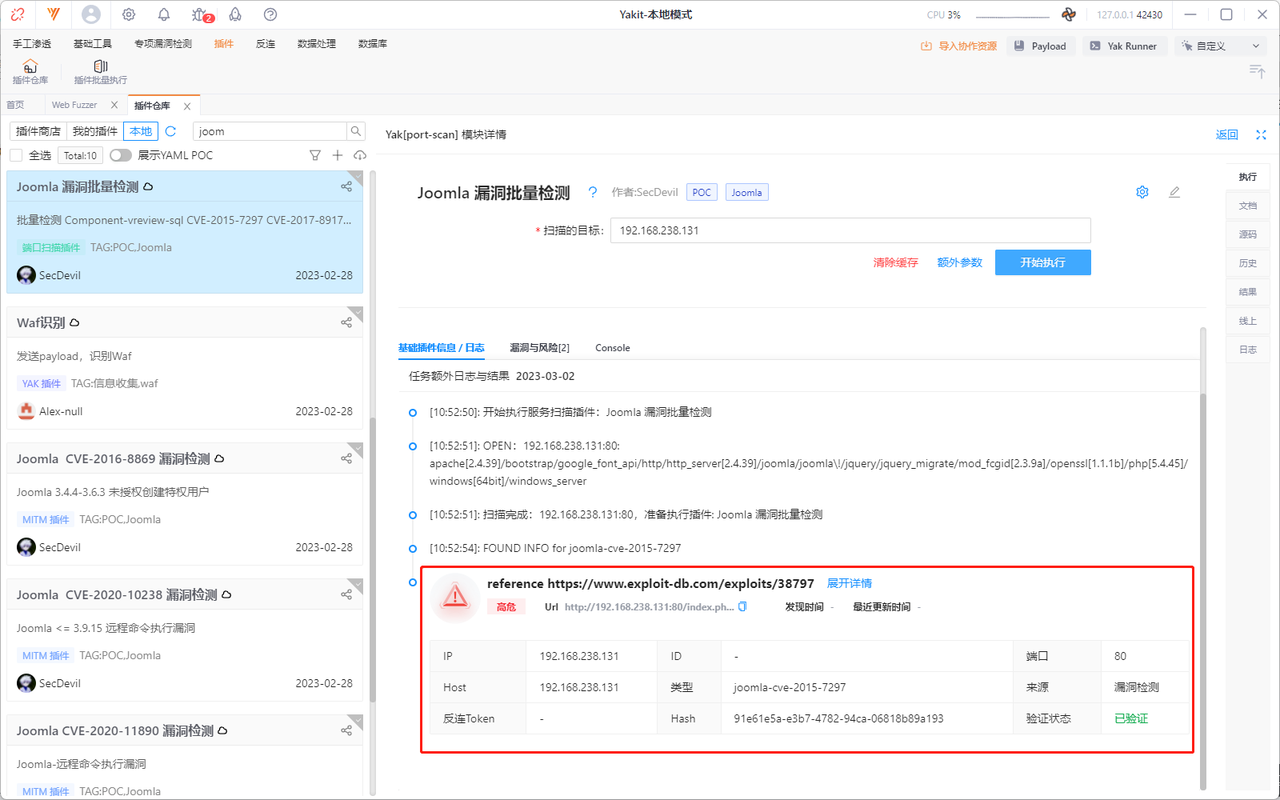Image resolution: width=1280 pixels, height=800 pixels.
Task: Click the 清除缓存 link
Action: 895,262
